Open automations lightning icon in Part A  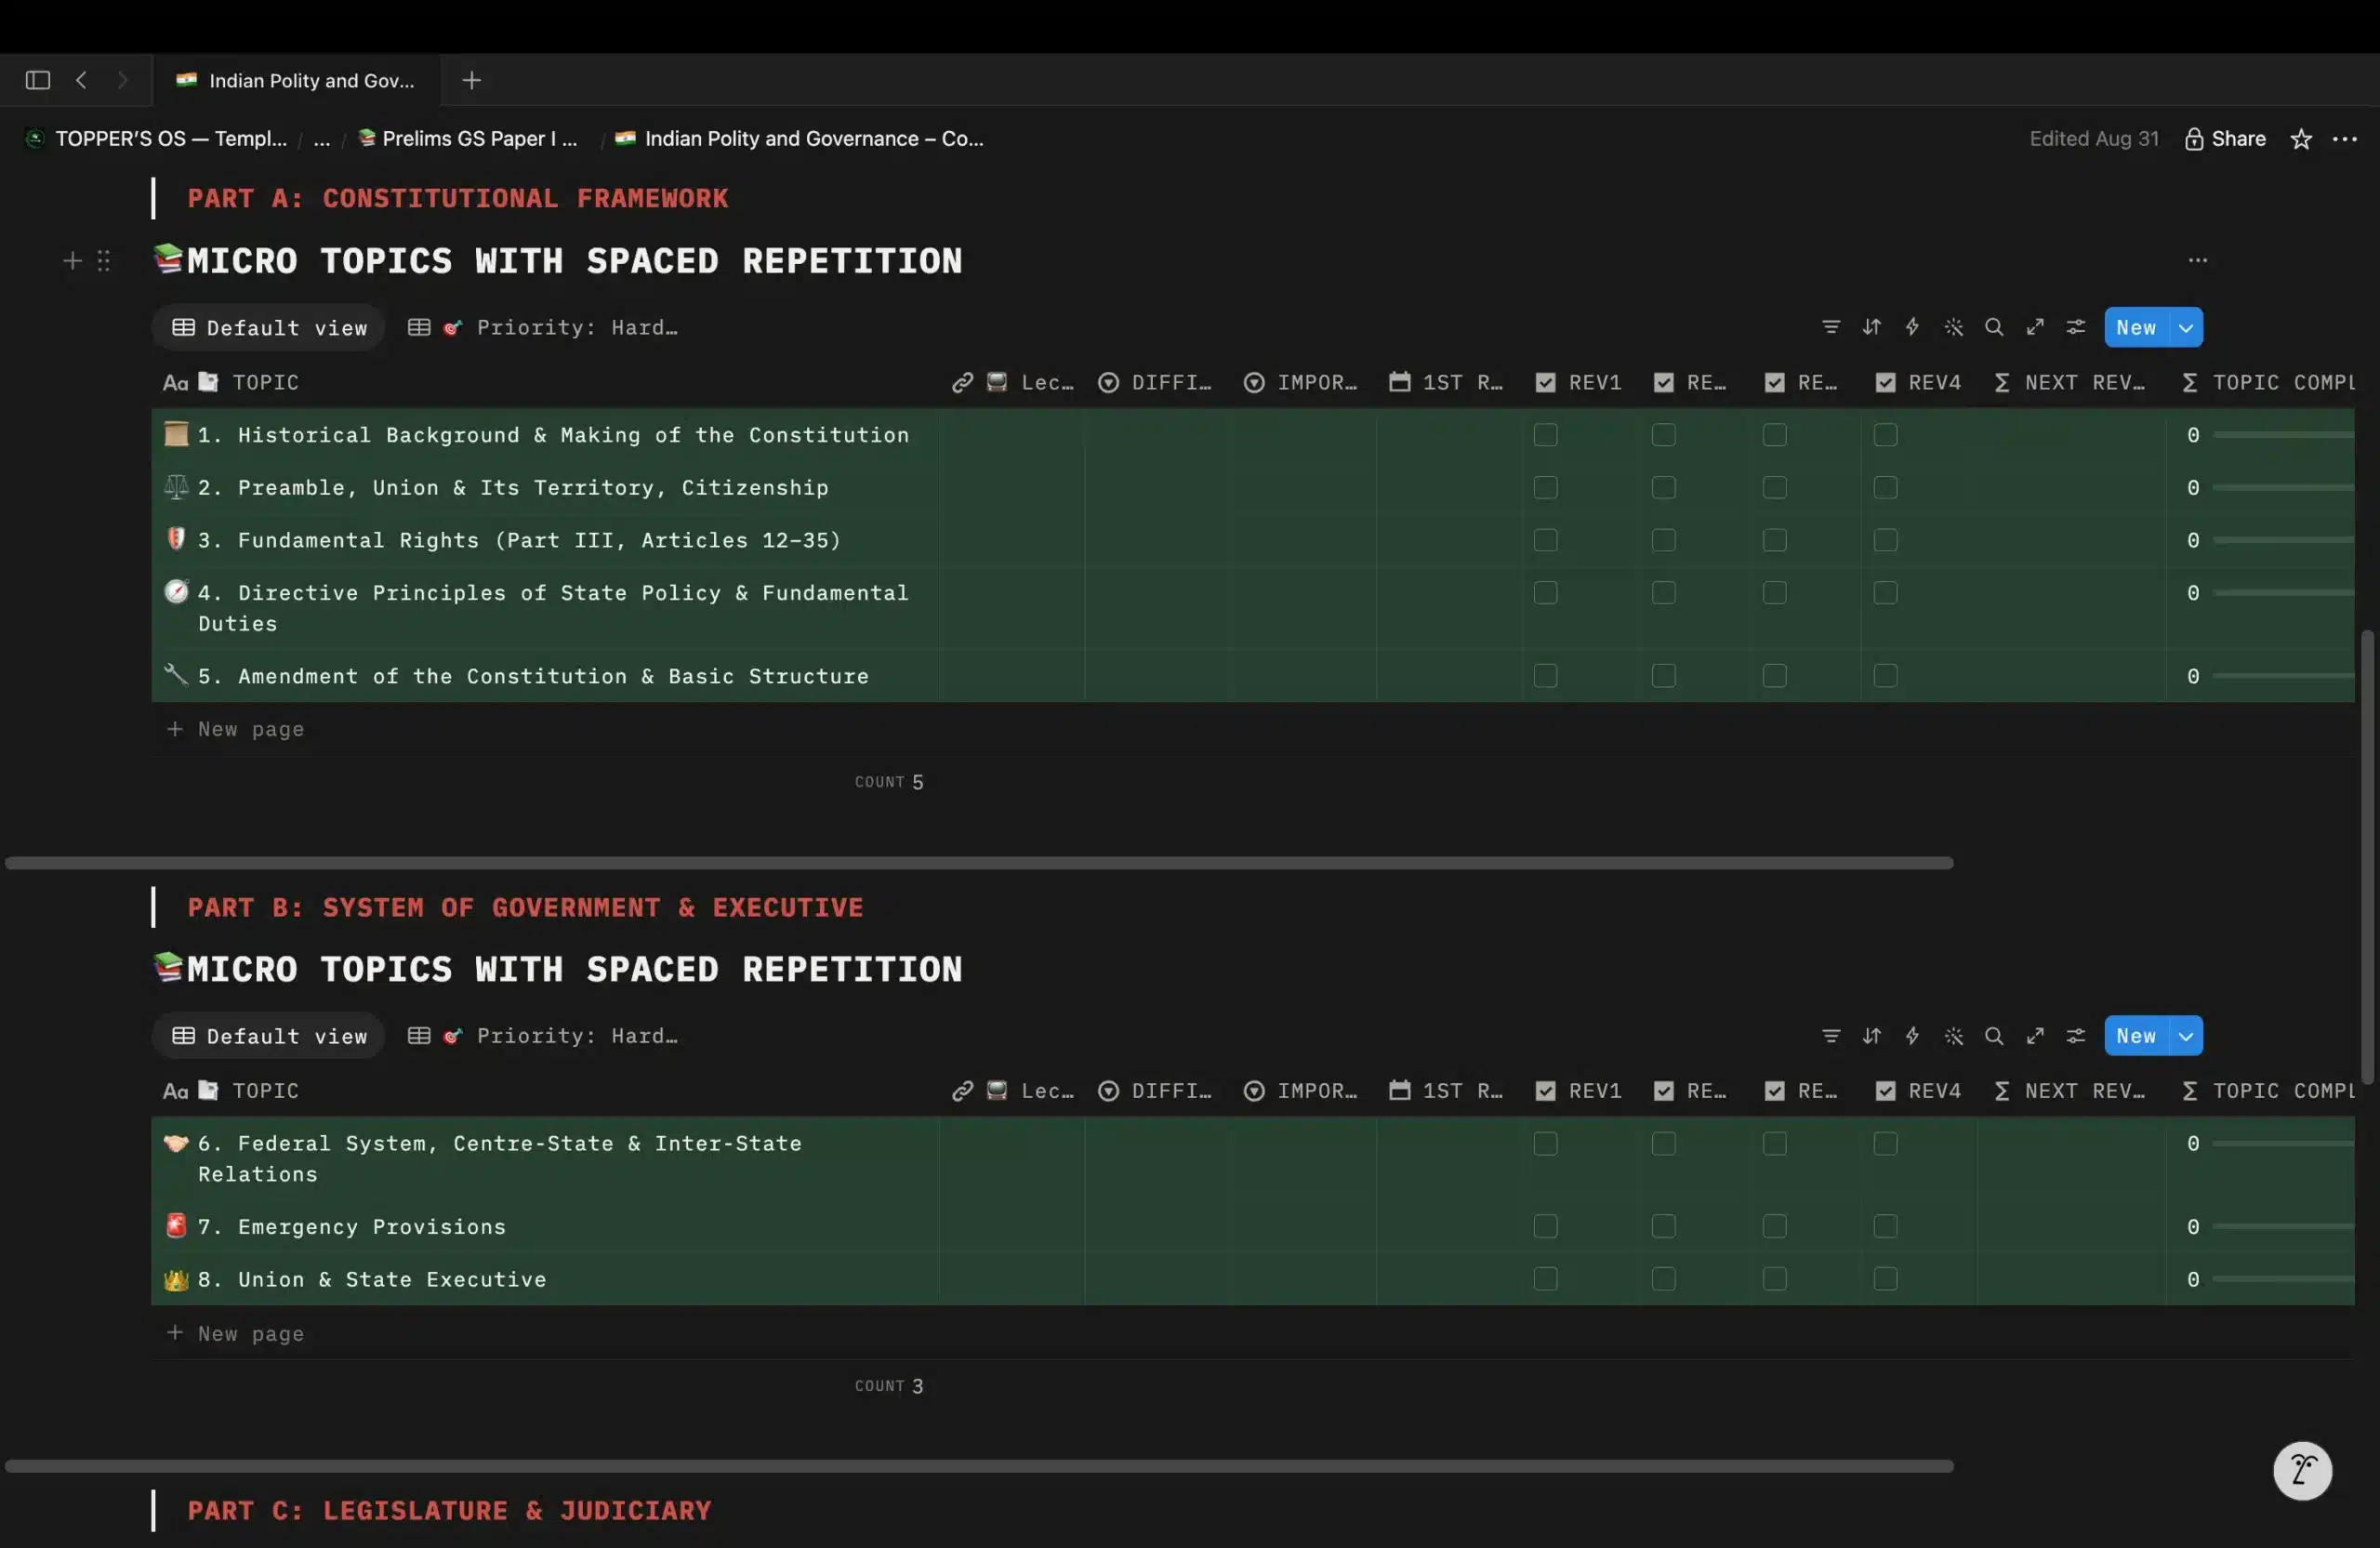coord(1912,327)
